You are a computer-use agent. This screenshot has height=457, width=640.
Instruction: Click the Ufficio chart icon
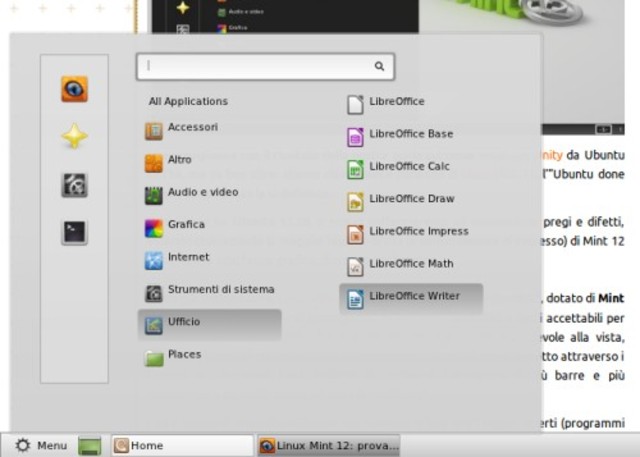(154, 326)
